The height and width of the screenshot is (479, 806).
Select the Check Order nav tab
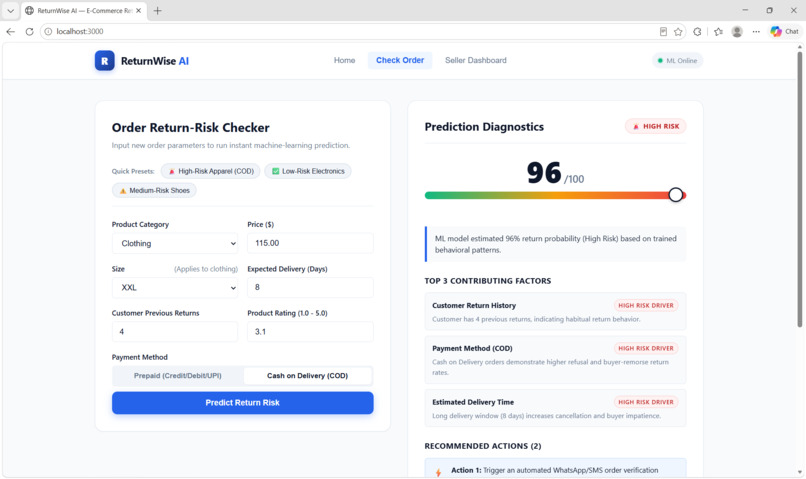pos(400,60)
